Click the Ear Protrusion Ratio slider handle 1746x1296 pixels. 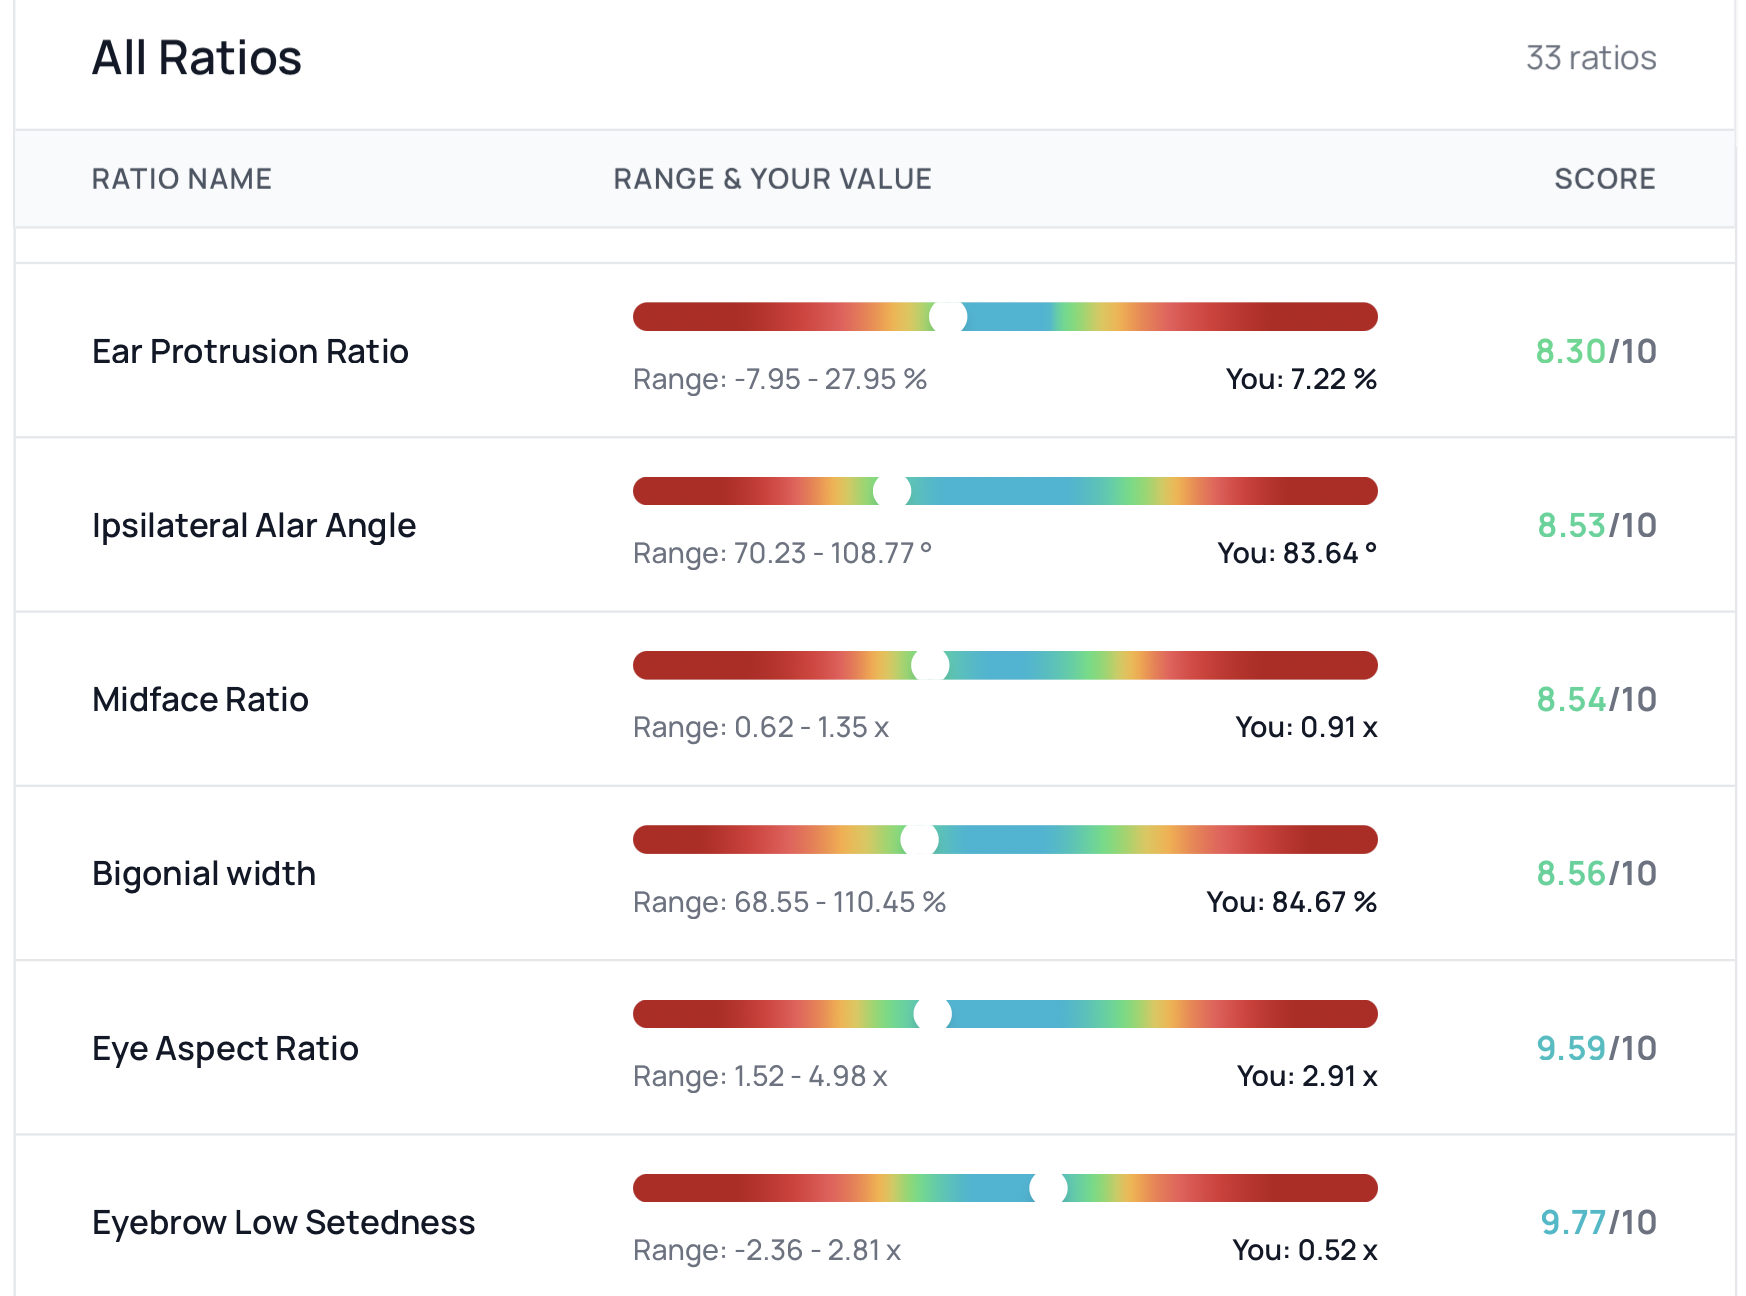tap(948, 317)
